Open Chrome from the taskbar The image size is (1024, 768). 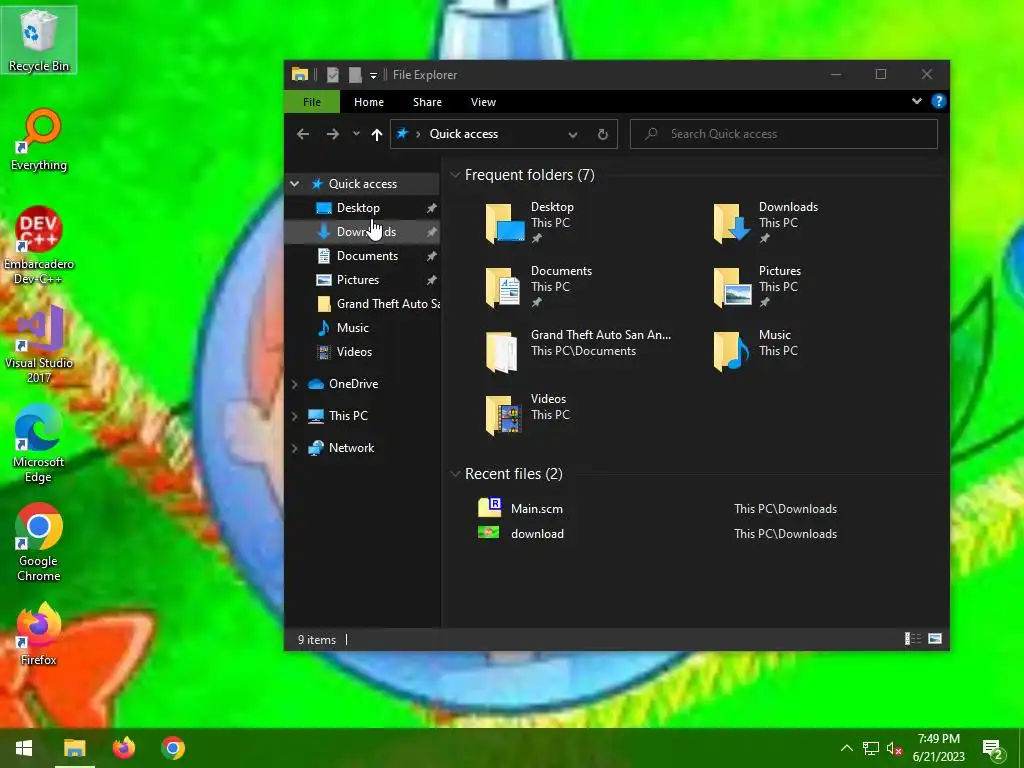(173, 748)
